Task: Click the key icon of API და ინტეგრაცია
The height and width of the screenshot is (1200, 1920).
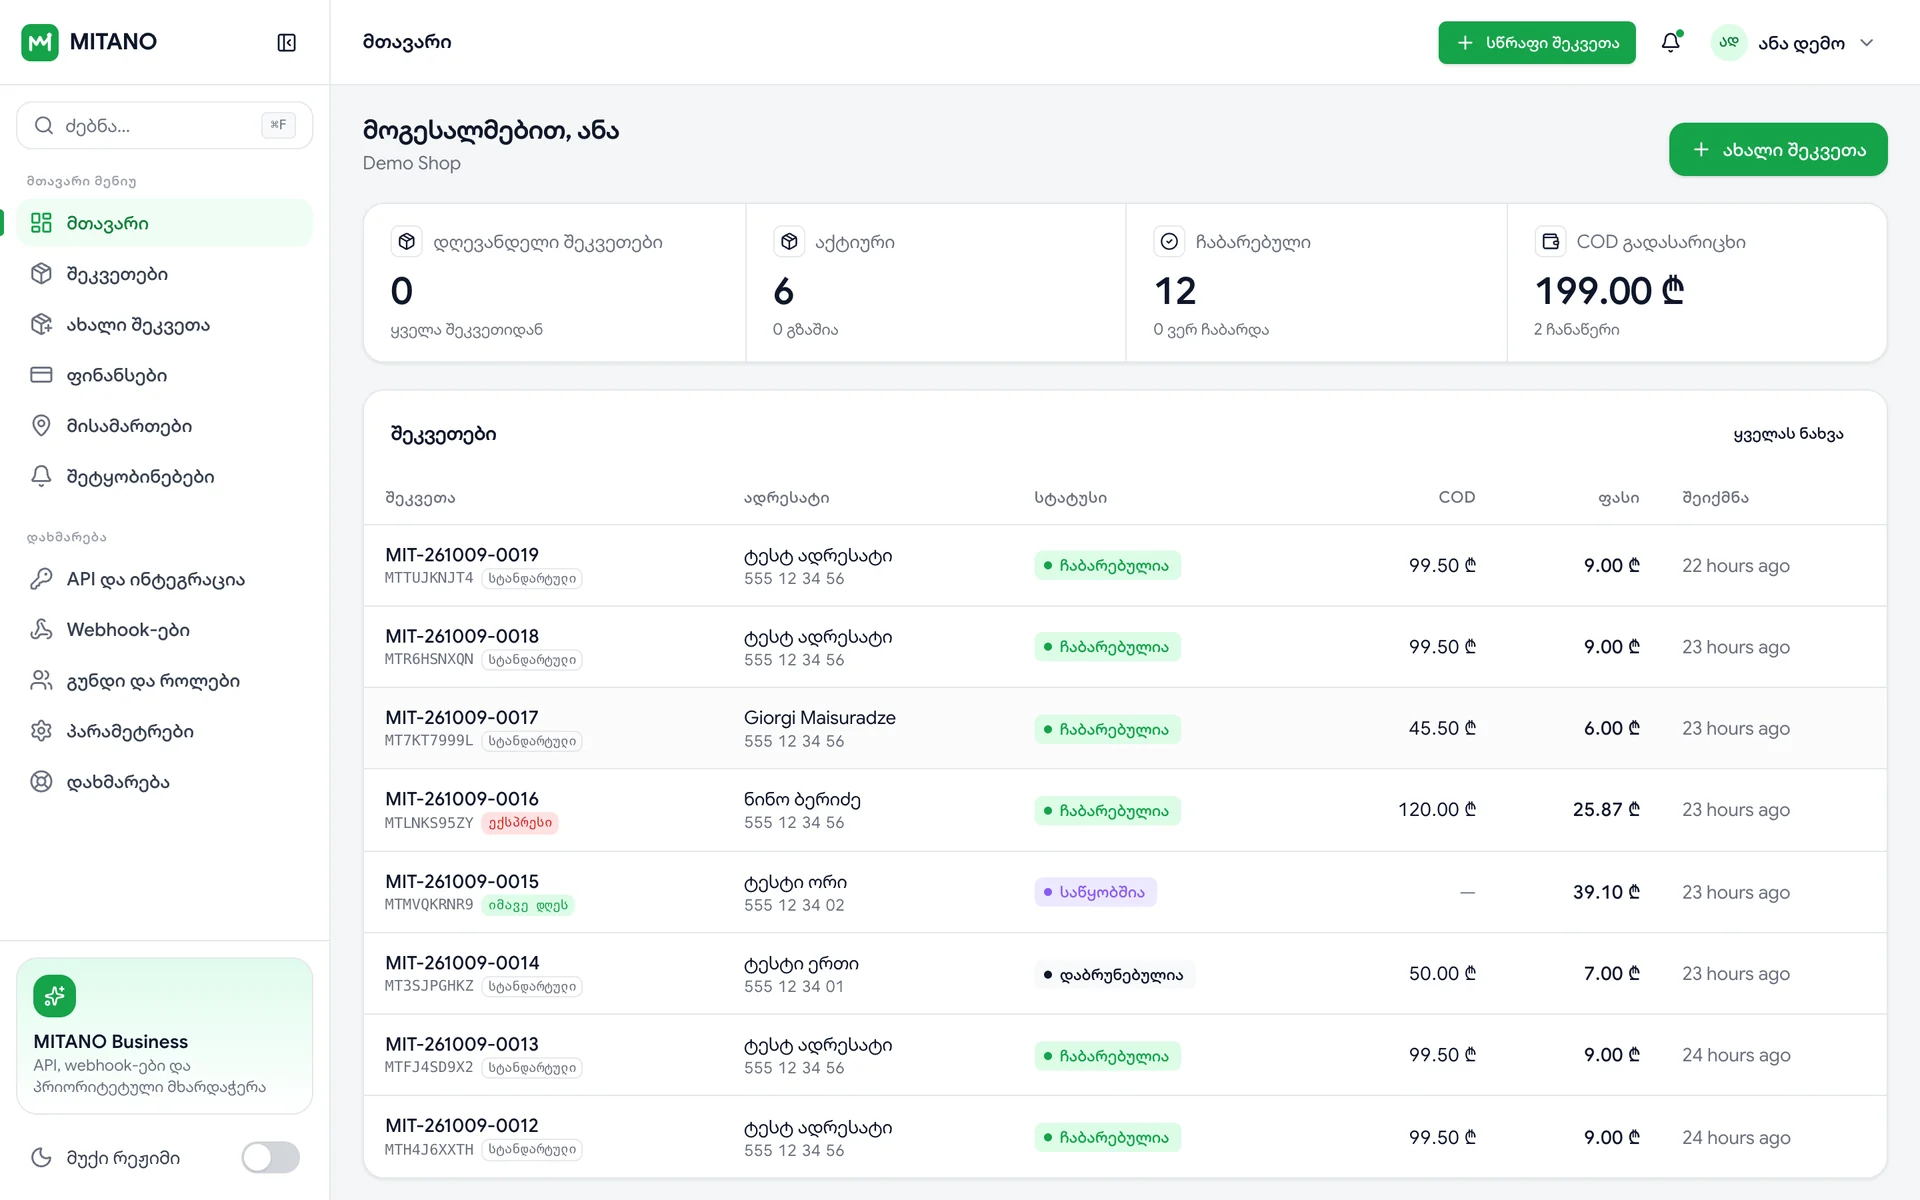Action: (41, 579)
